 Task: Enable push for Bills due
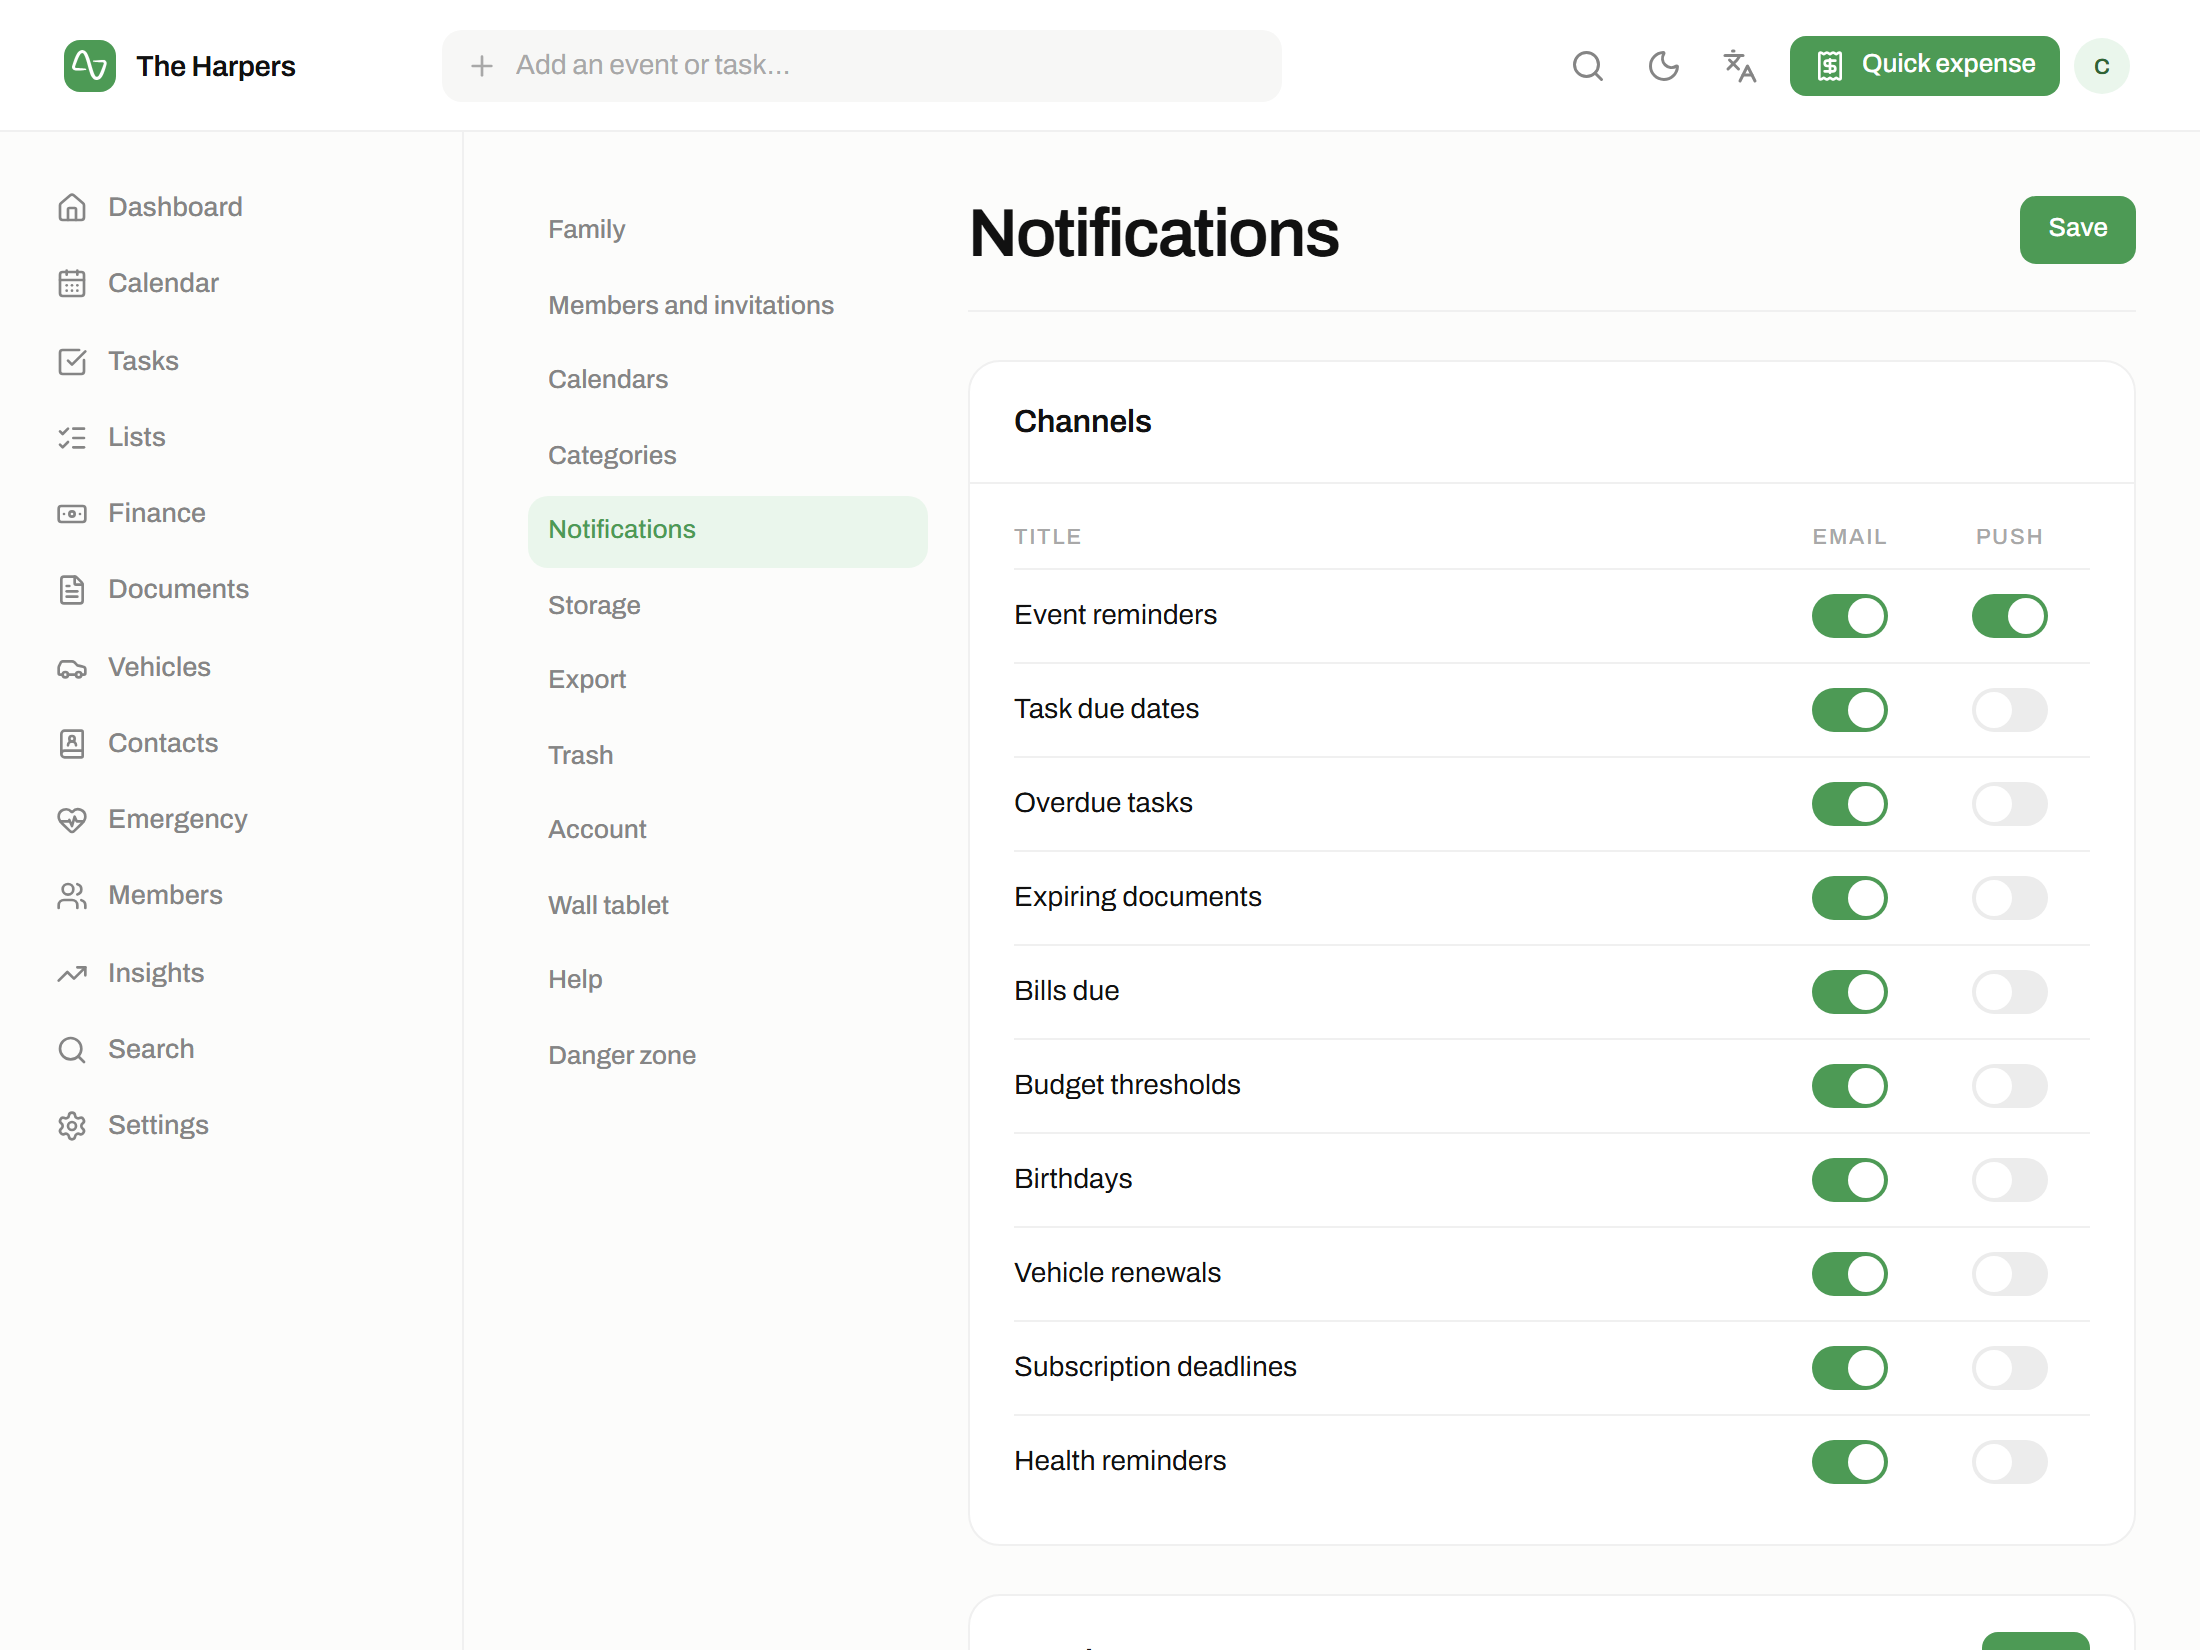click(x=2010, y=992)
